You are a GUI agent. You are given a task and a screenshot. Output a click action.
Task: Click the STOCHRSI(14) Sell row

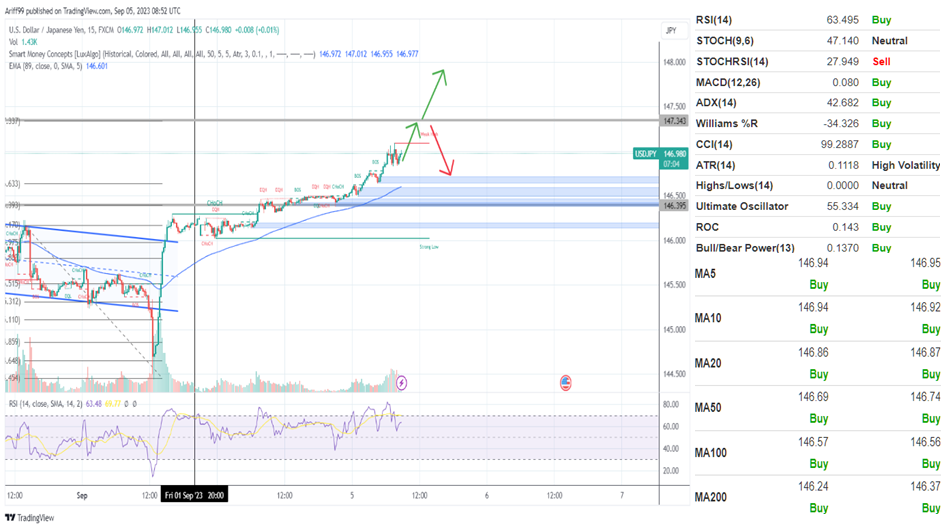tap(817, 62)
